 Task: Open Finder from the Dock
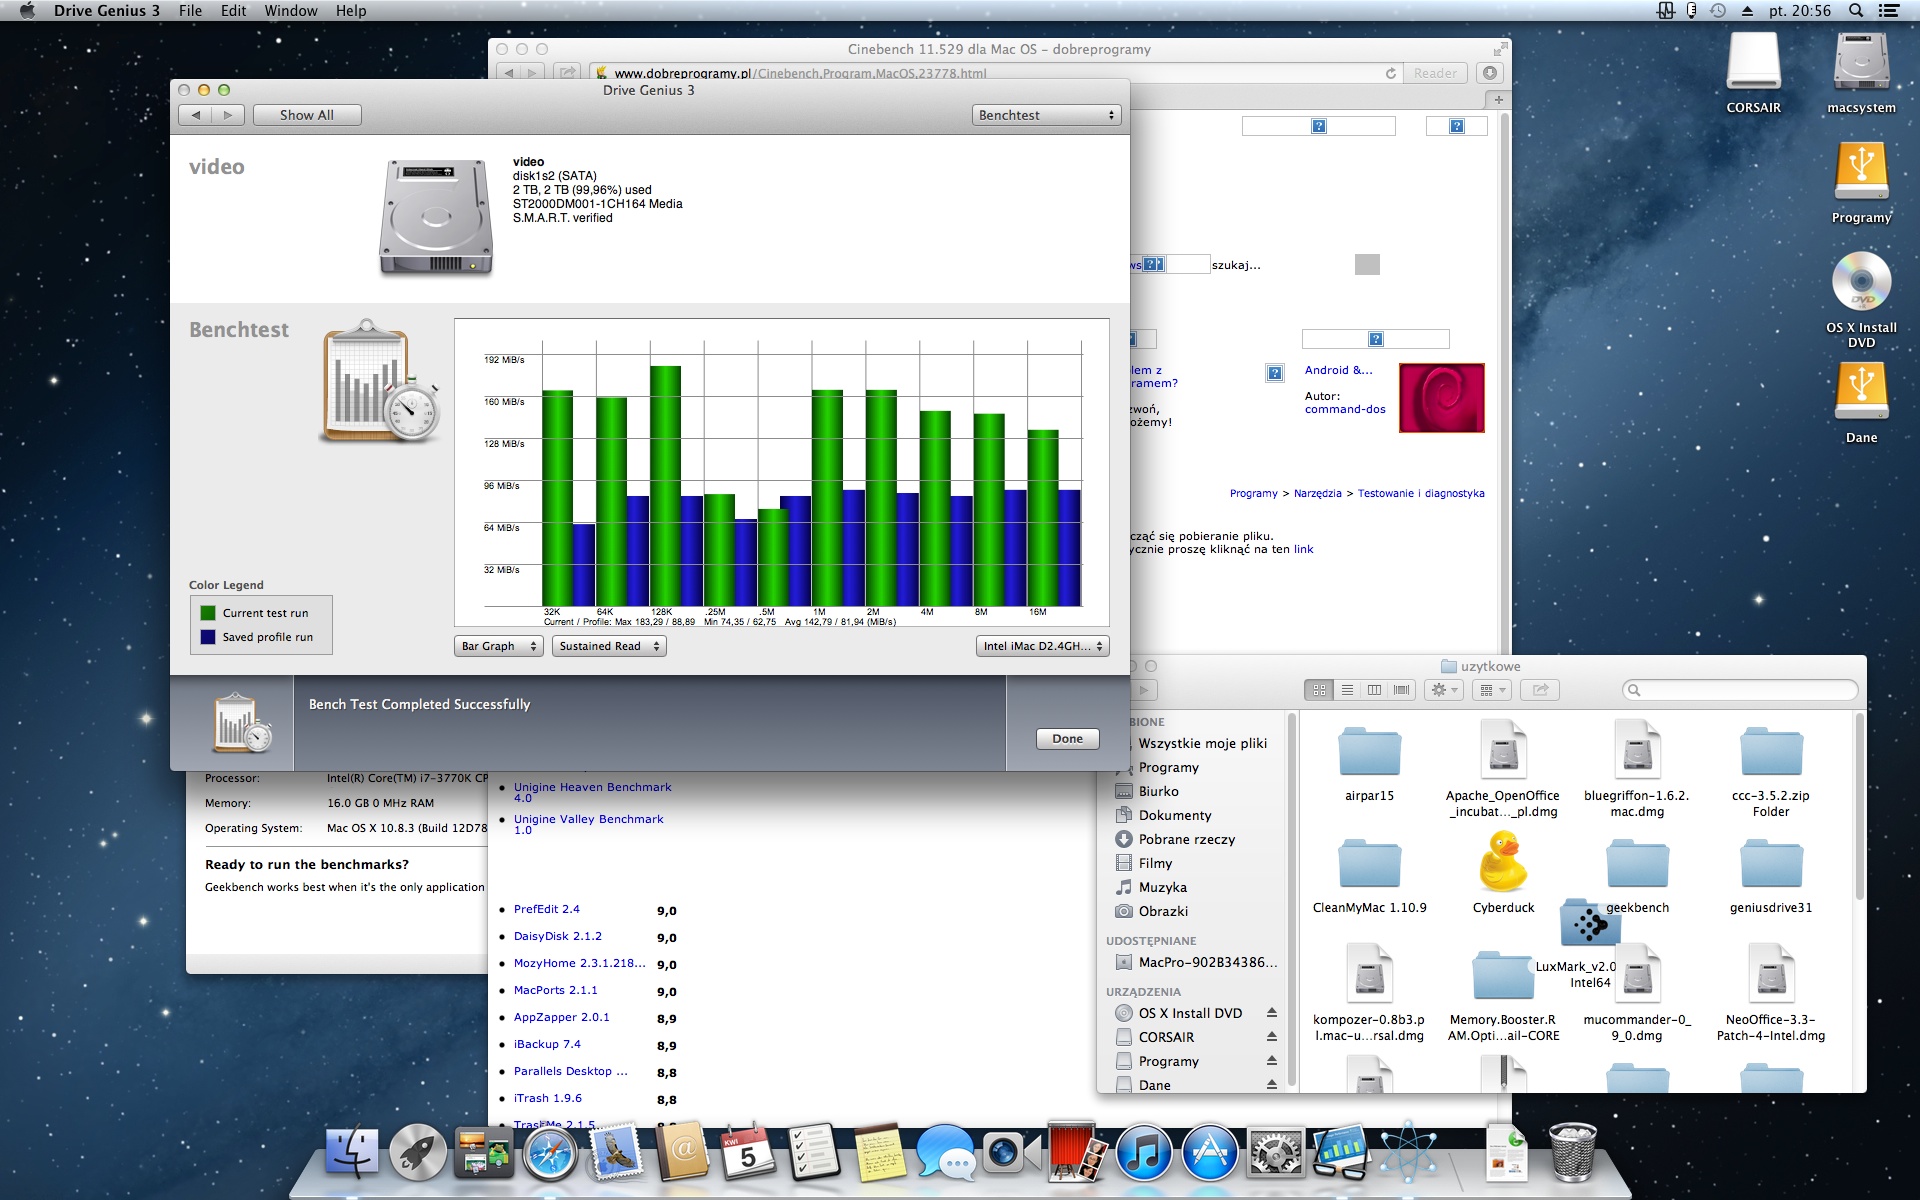[x=352, y=1153]
